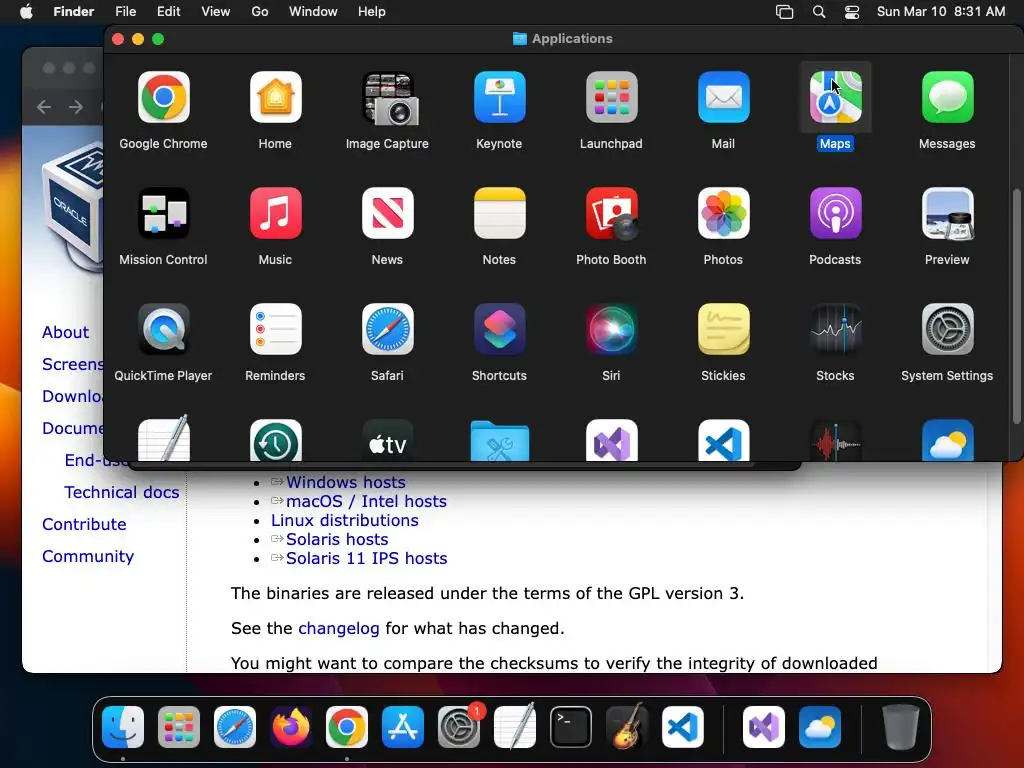Open the Stickies app icon
Screen dimensions: 1024x768
tap(724, 329)
